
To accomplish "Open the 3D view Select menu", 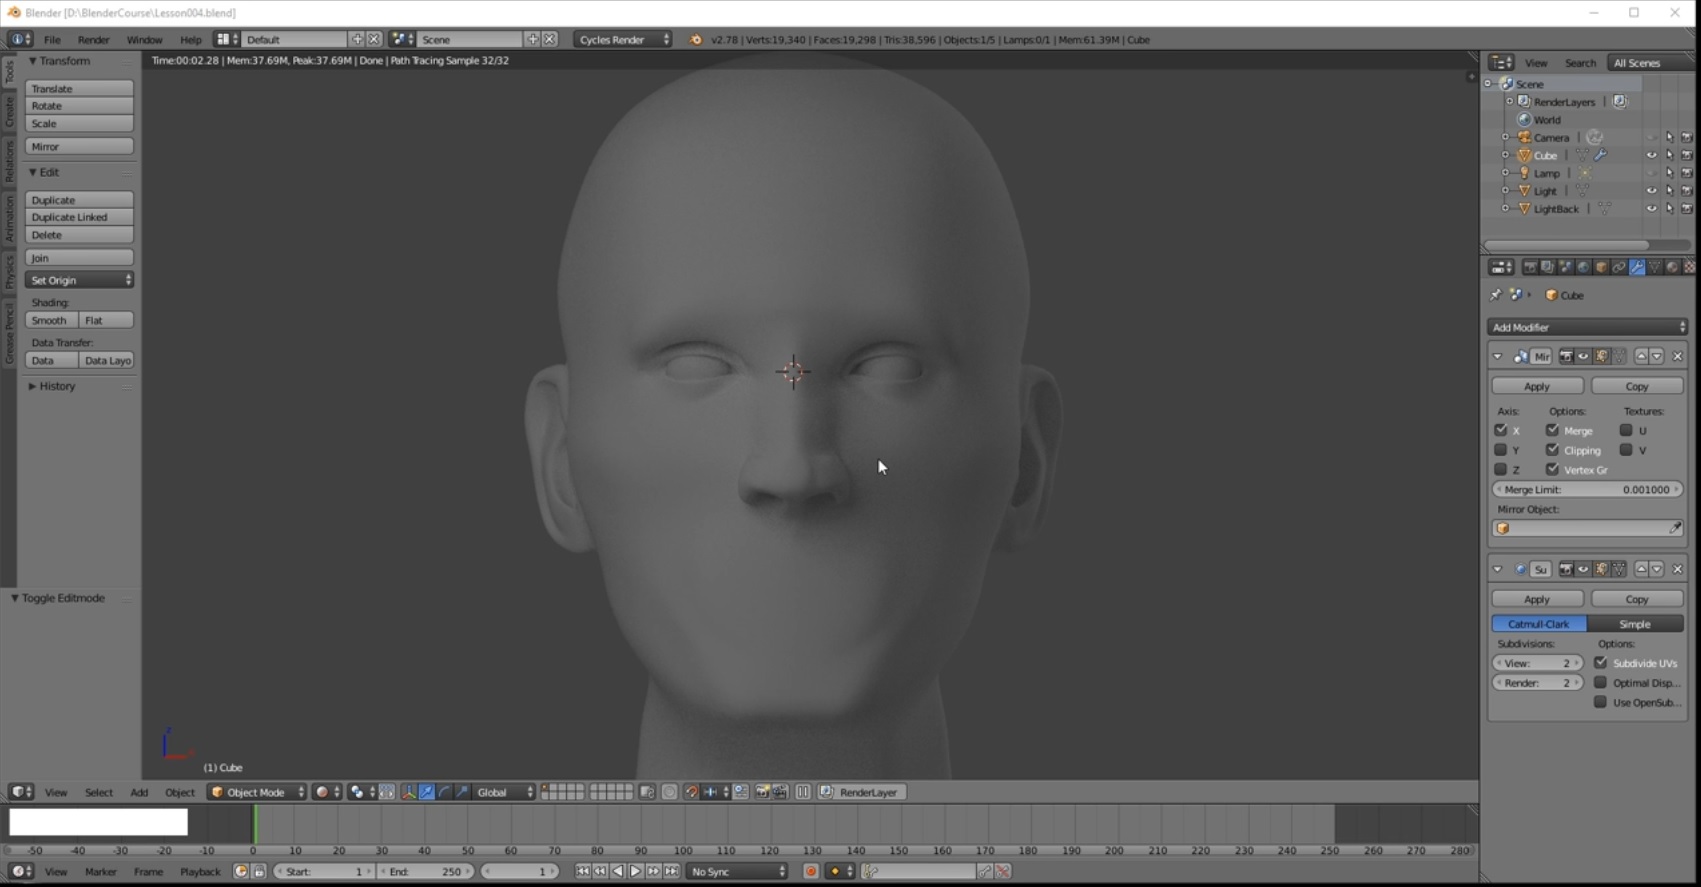I will (x=98, y=792).
